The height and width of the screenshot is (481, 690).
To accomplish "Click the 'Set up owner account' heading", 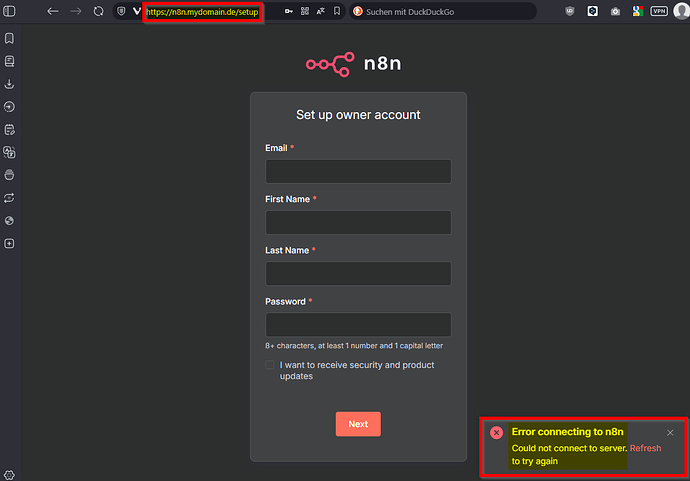I will click(x=358, y=115).
